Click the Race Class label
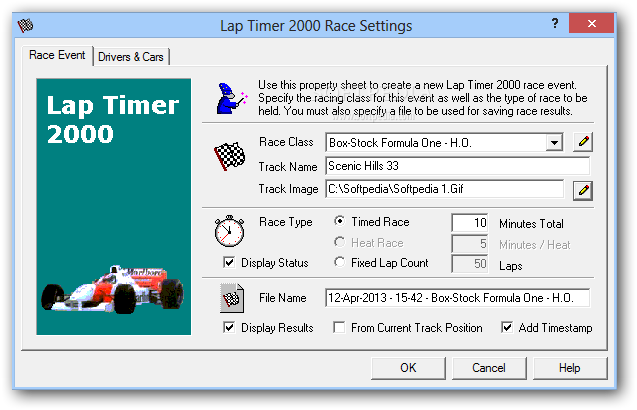 pos(286,142)
